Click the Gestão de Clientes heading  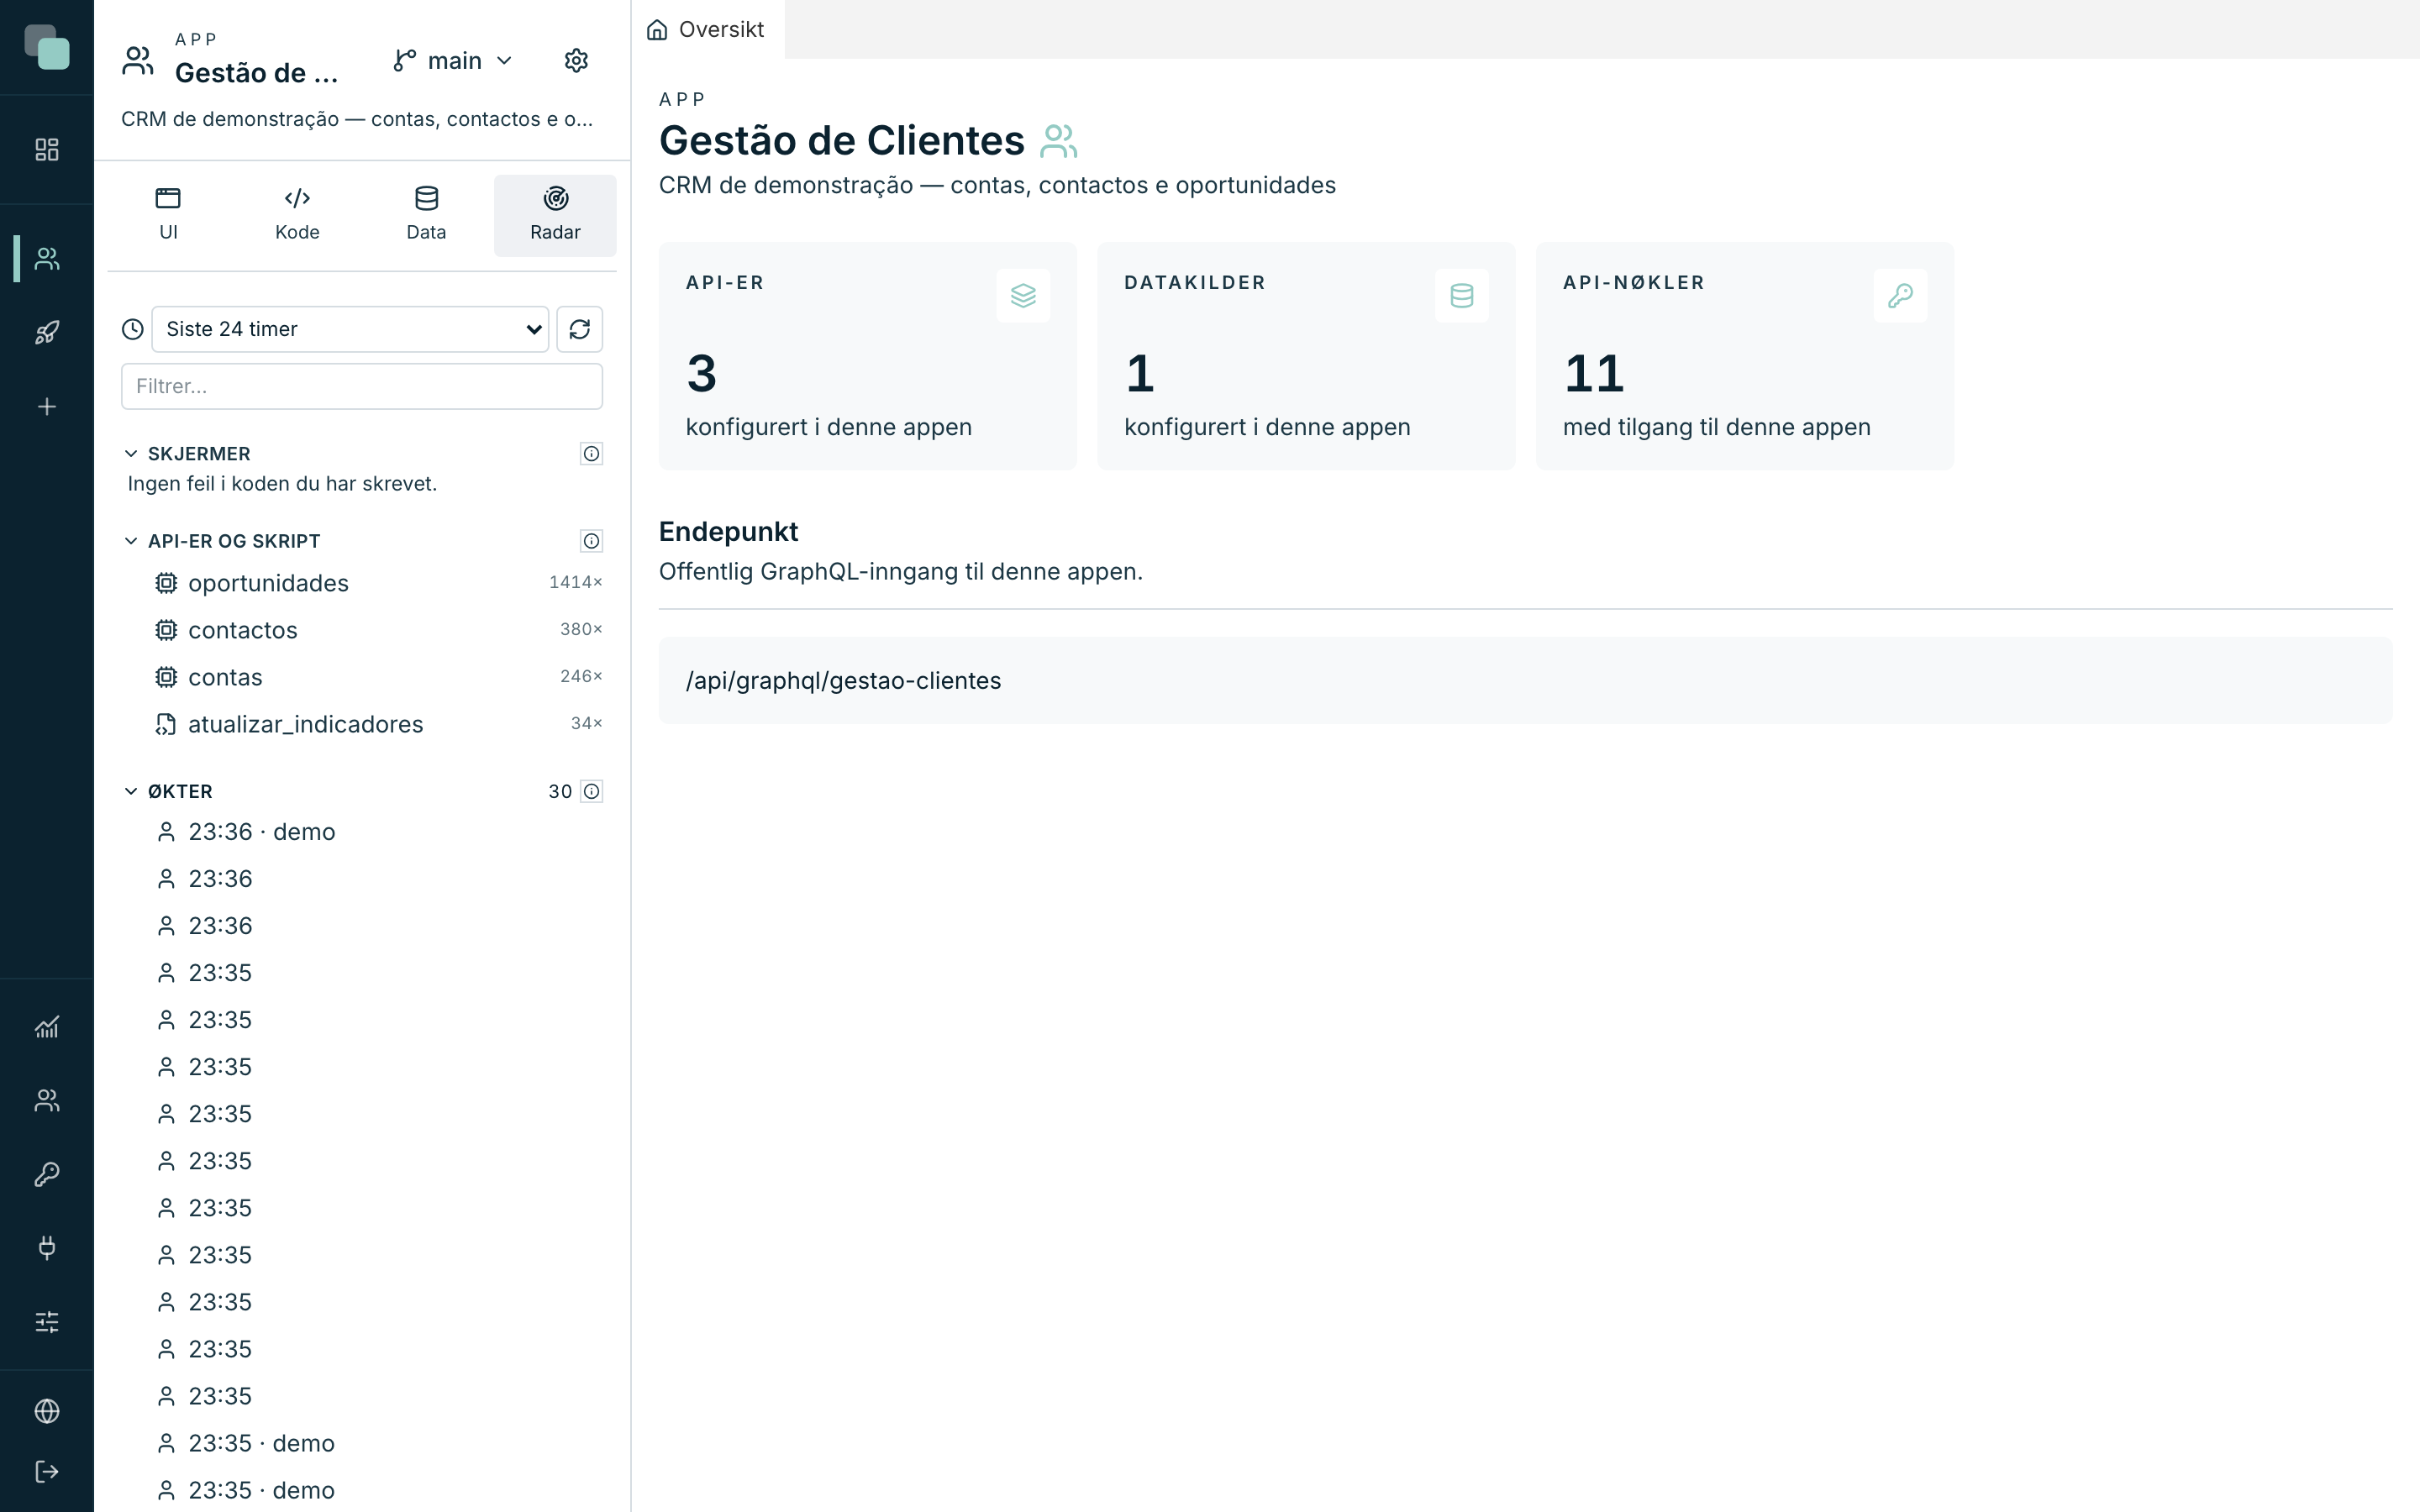pos(842,141)
